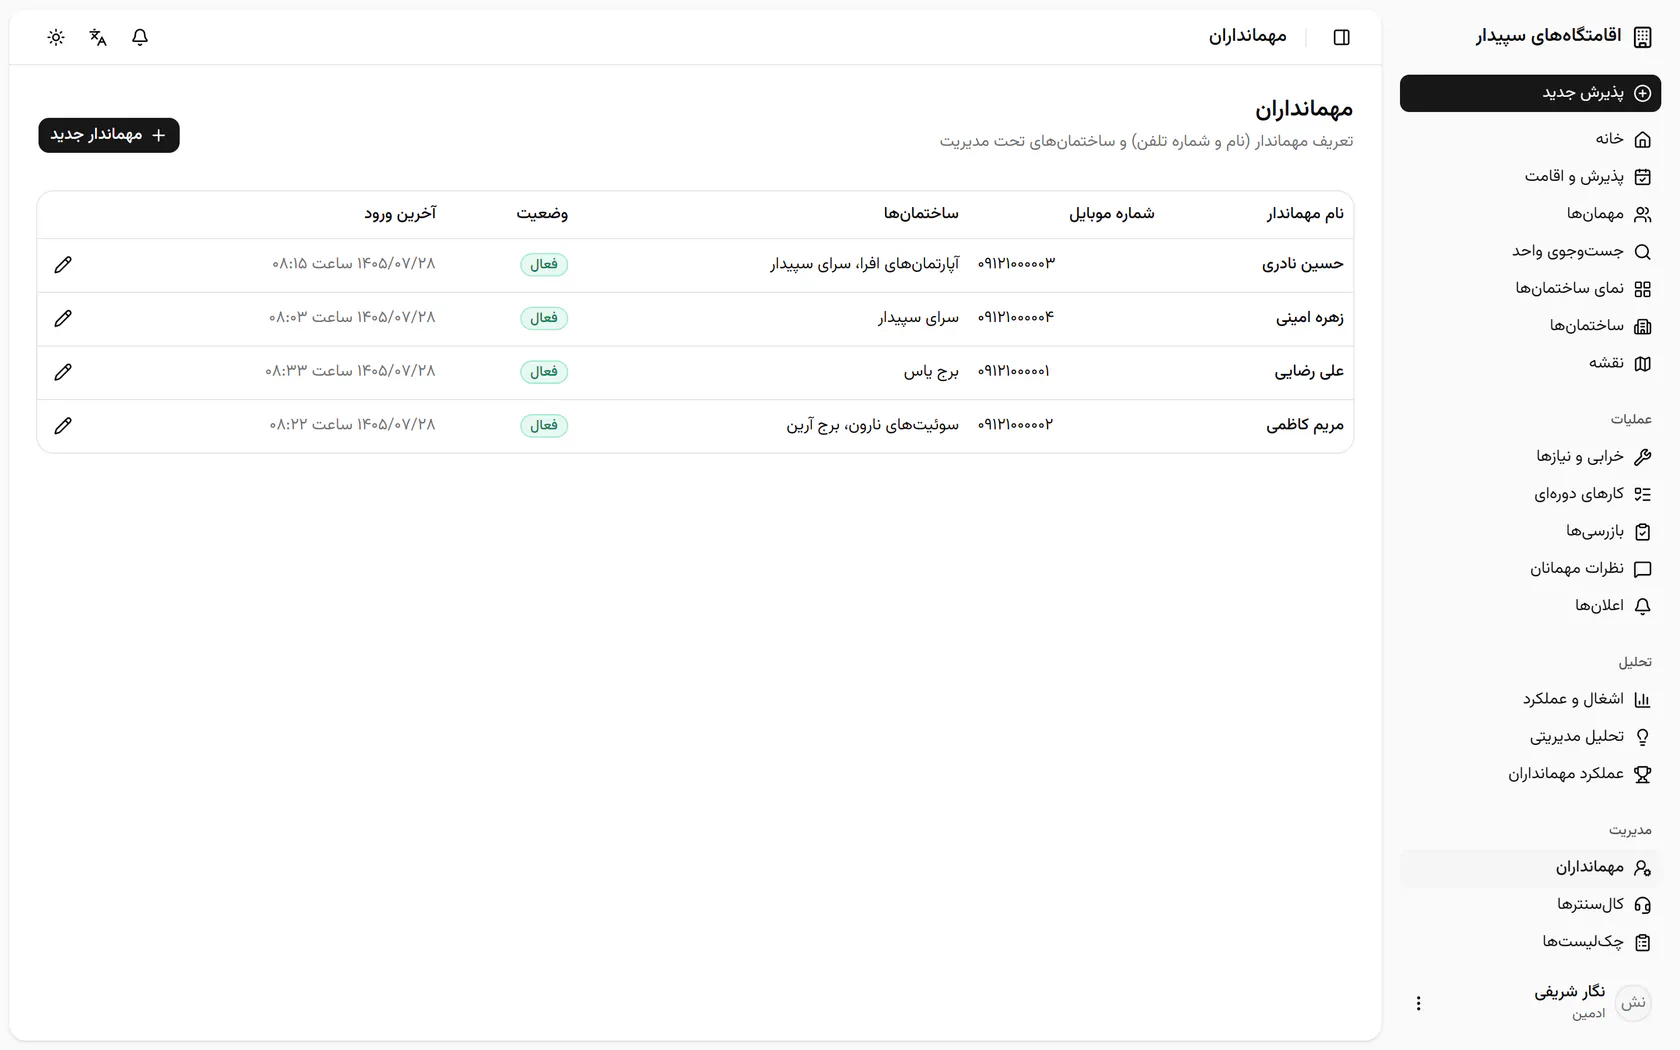The height and width of the screenshot is (1050, 1680).
Task: Edit row of زهره امینی
Action: click(x=63, y=318)
